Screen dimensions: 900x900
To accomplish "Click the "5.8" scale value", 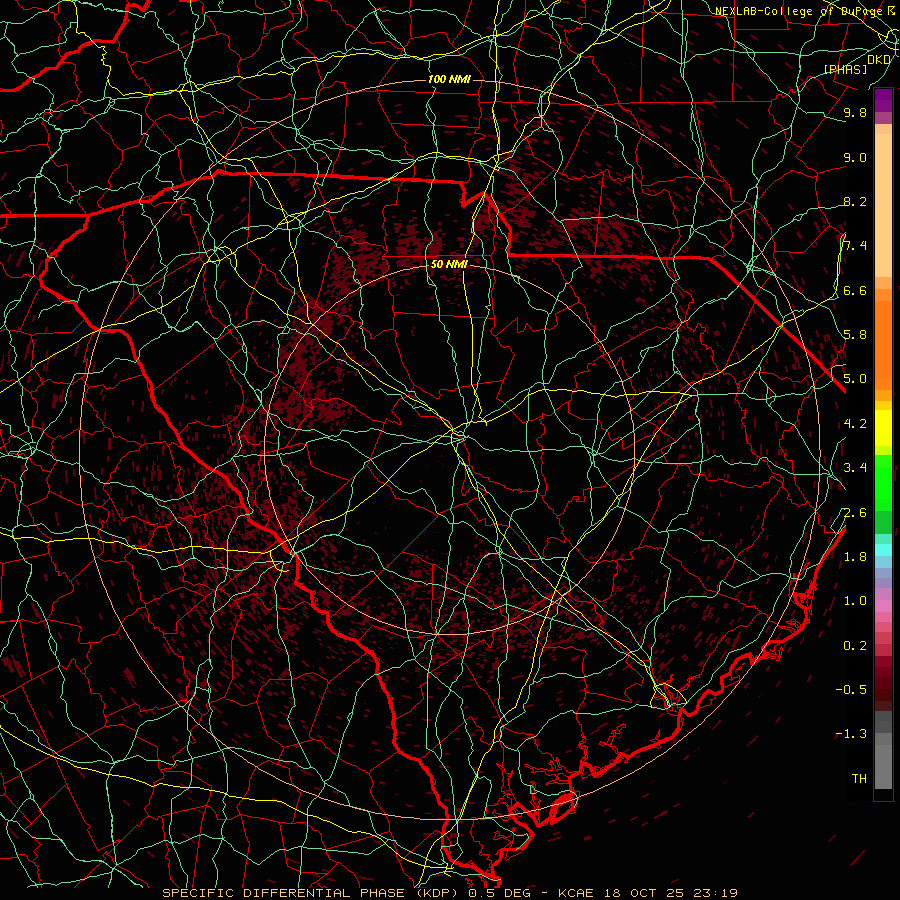I will click(x=855, y=335).
